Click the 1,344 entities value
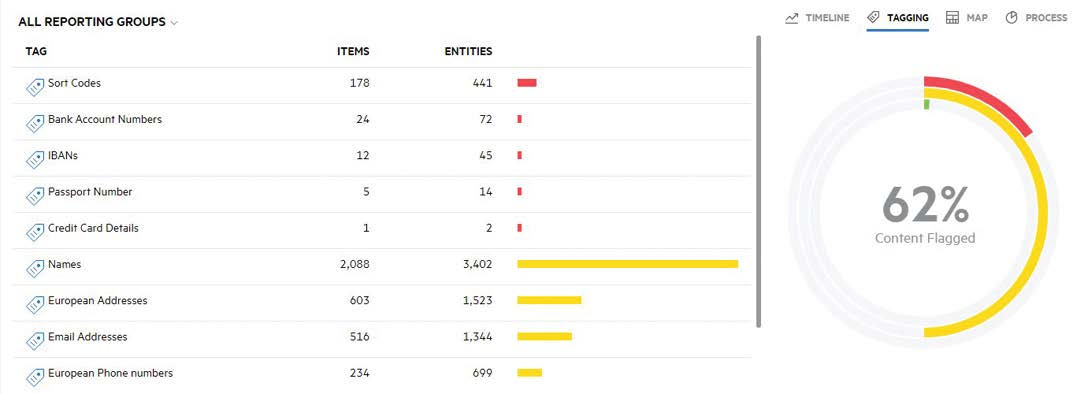 477,336
